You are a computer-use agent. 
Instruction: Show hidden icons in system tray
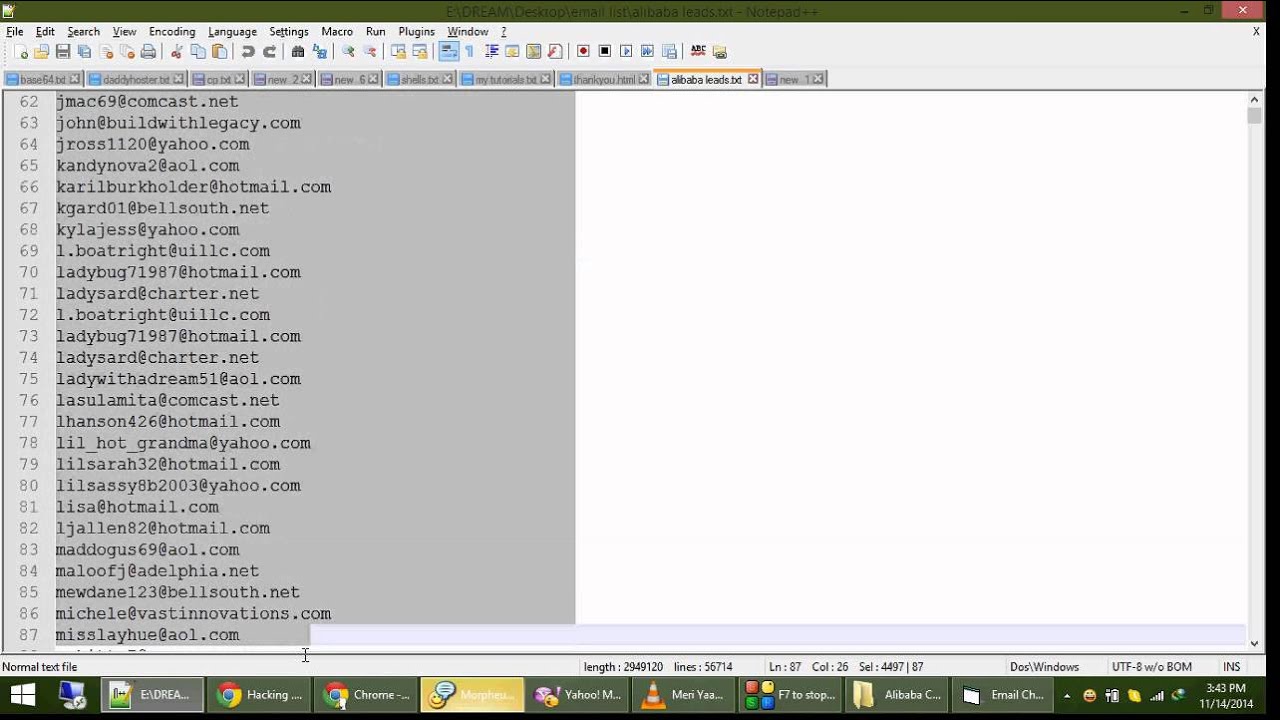tap(1067, 695)
